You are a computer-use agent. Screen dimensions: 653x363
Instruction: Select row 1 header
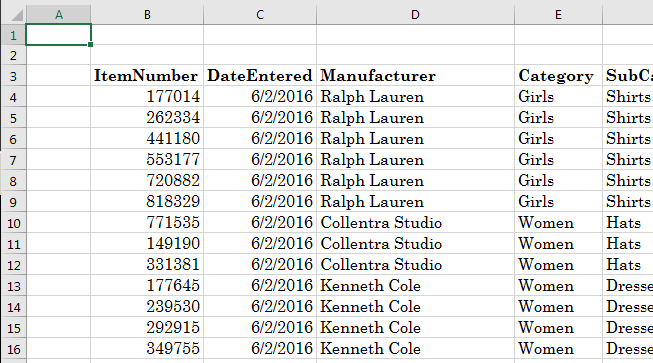point(13,35)
